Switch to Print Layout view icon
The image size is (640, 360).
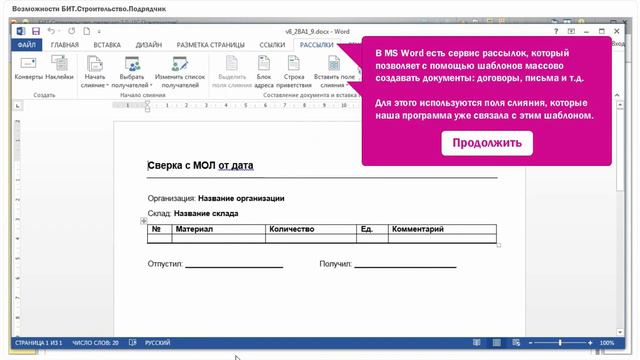(496, 343)
